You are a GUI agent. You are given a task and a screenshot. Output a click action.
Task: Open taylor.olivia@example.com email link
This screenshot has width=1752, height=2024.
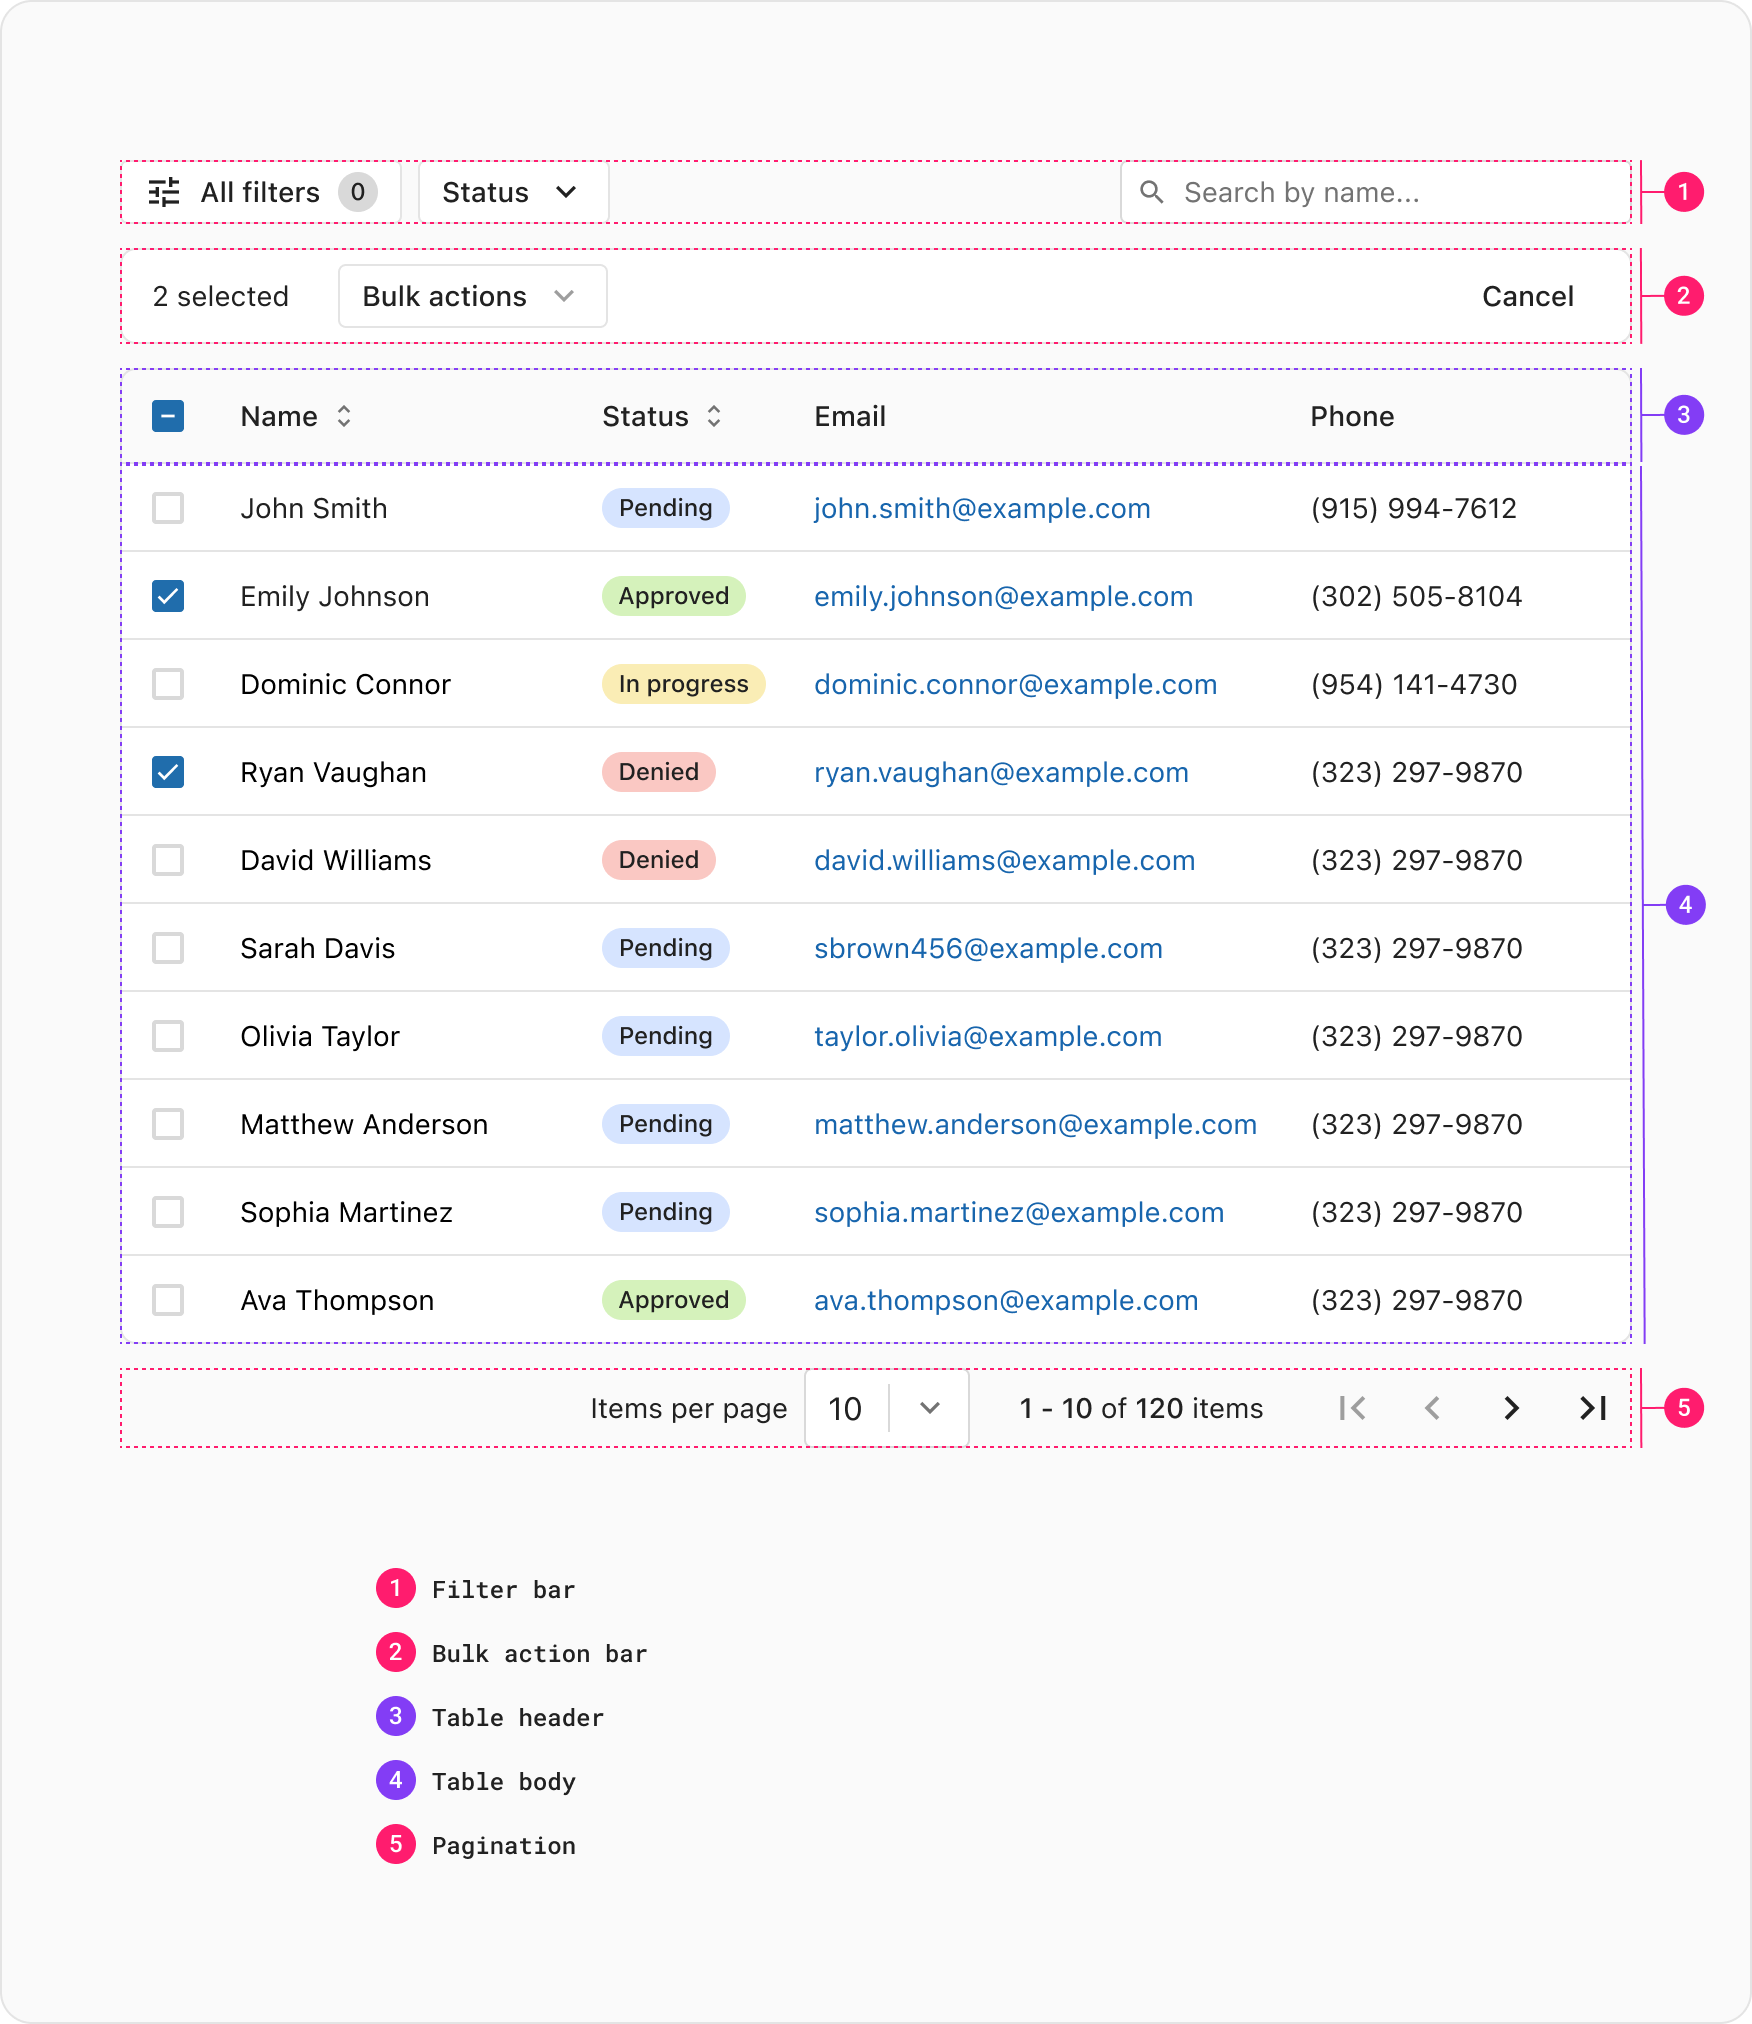click(x=988, y=1036)
